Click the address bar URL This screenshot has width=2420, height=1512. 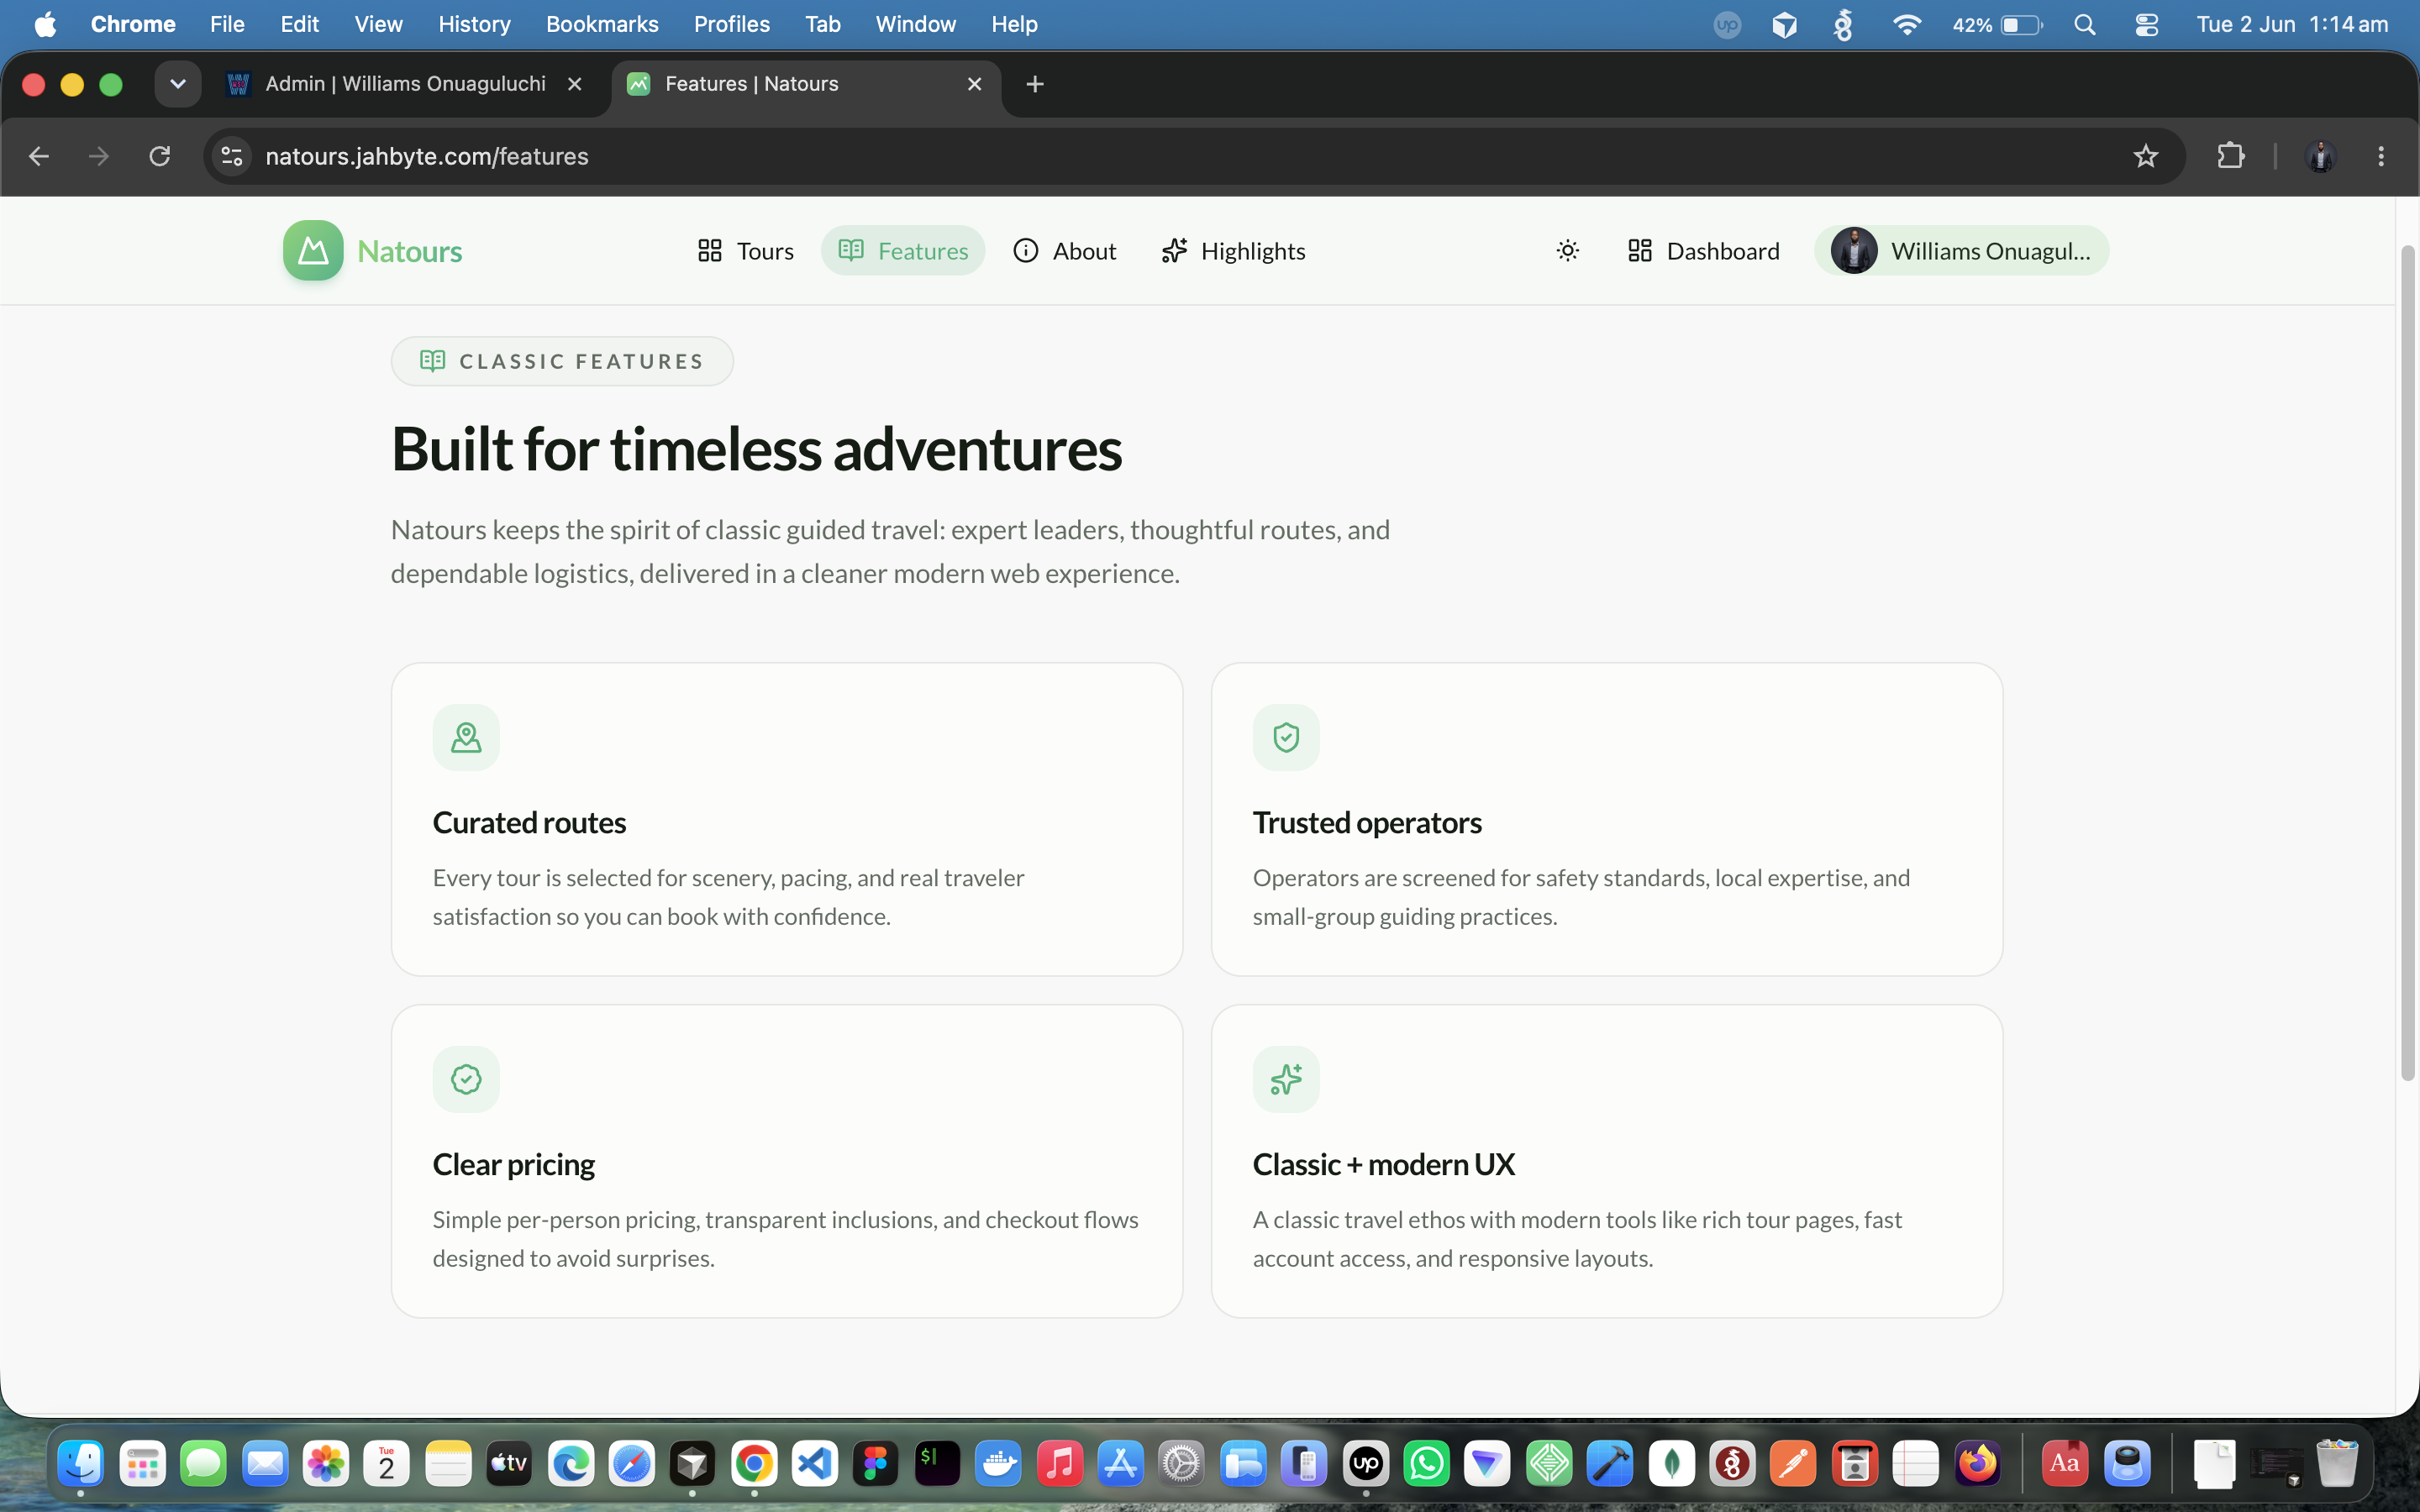(427, 156)
